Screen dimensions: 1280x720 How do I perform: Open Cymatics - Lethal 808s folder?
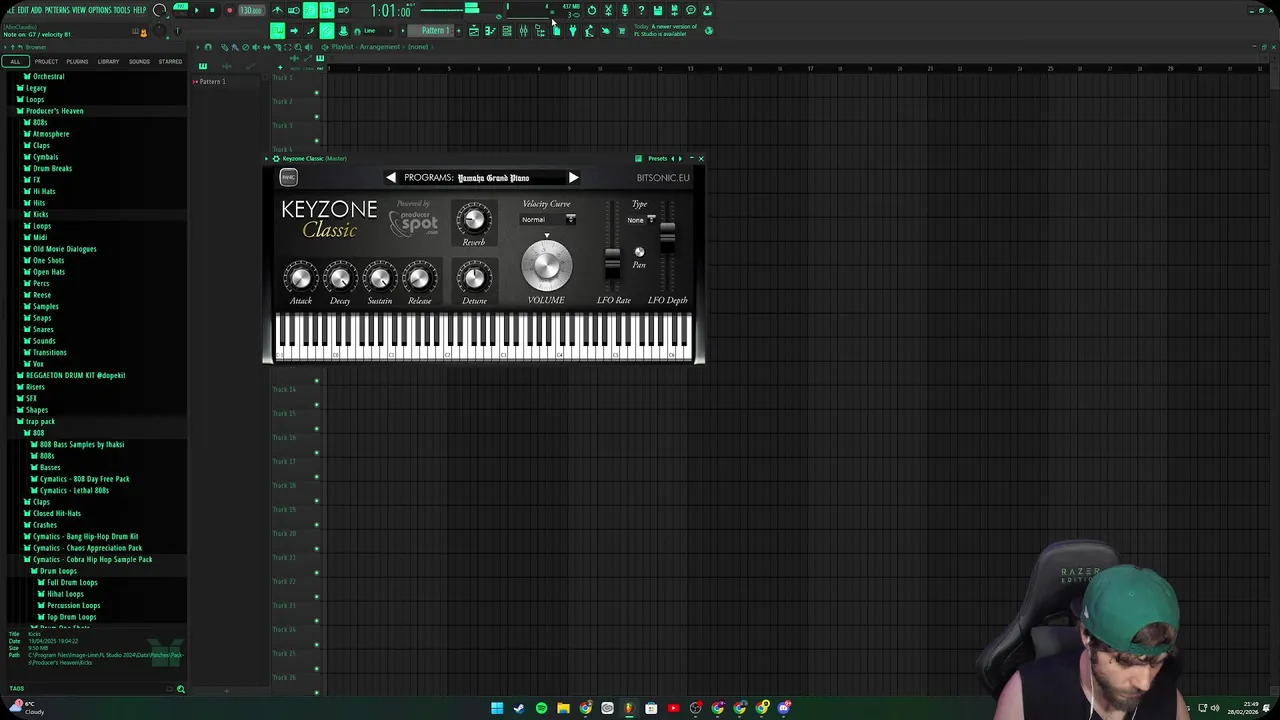[74, 490]
